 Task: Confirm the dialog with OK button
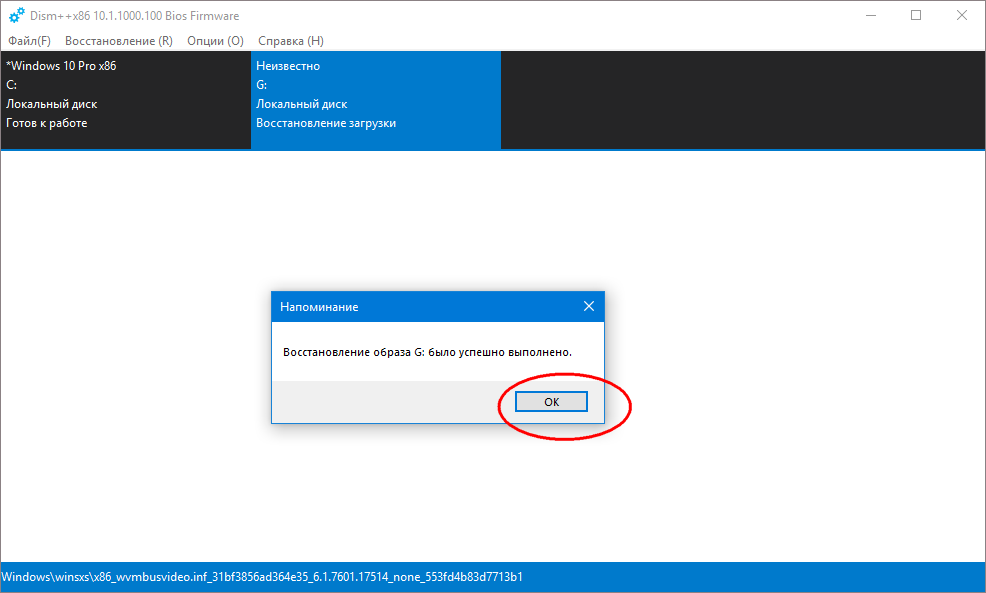(551, 401)
